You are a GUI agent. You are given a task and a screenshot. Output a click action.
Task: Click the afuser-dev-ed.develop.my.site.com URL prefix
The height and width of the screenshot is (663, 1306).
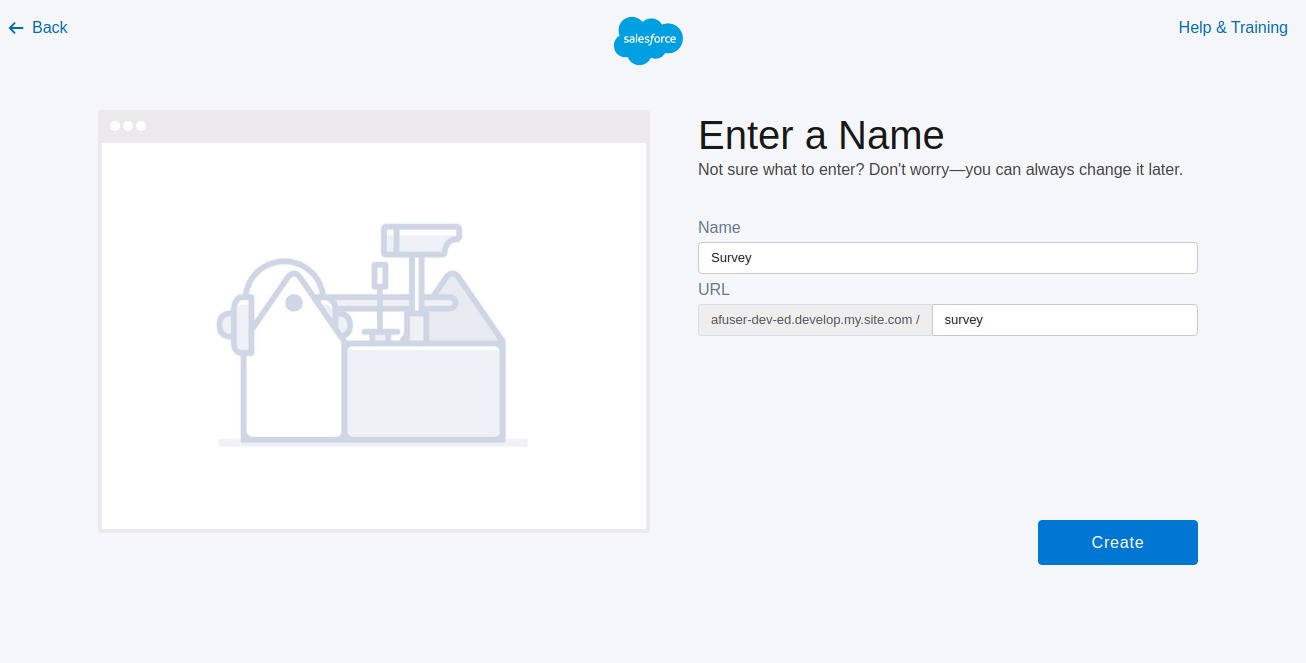pos(814,320)
